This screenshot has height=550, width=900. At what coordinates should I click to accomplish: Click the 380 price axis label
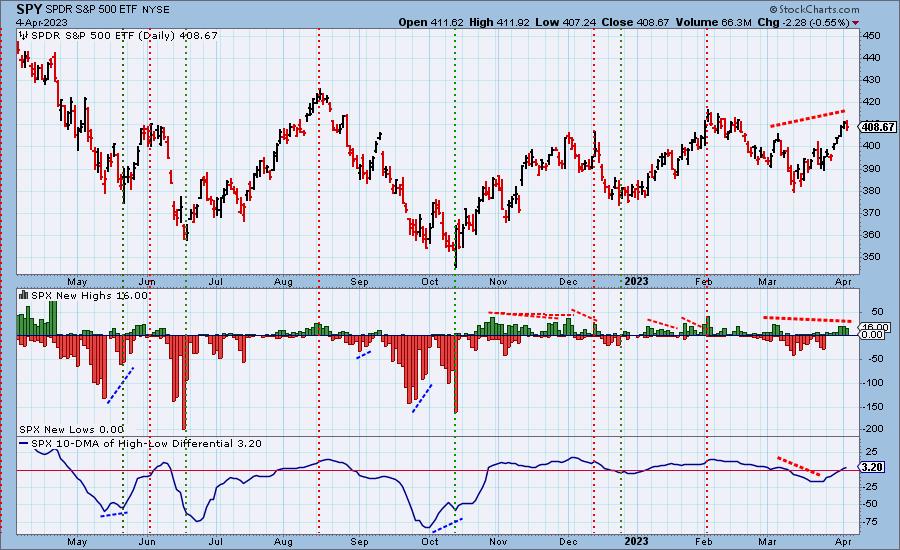[x=871, y=191]
